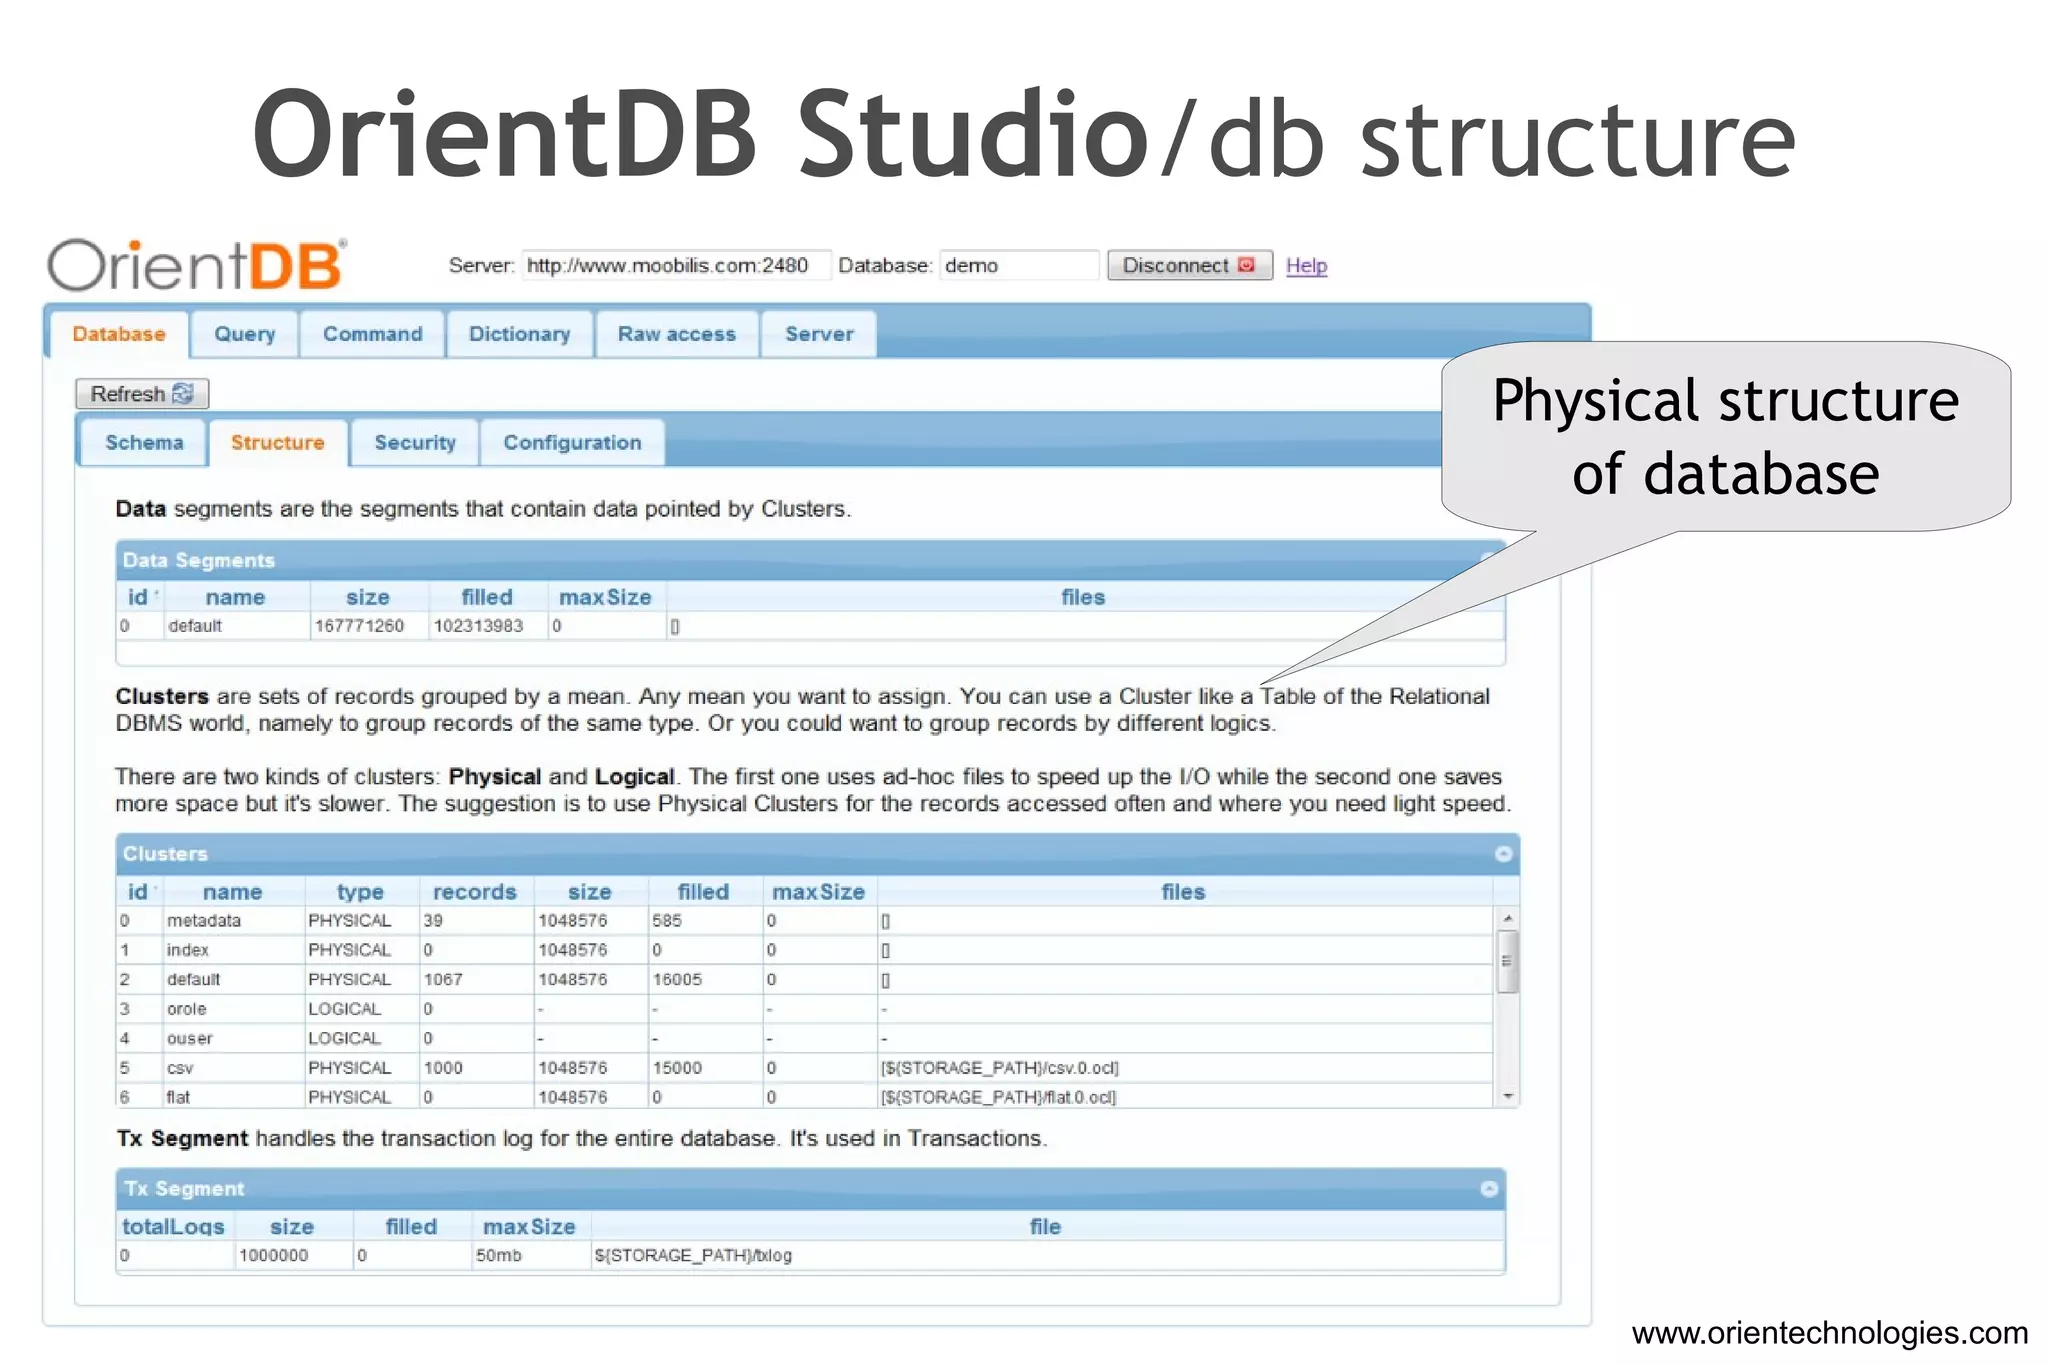Click the OrientDB logo

tap(197, 265)
